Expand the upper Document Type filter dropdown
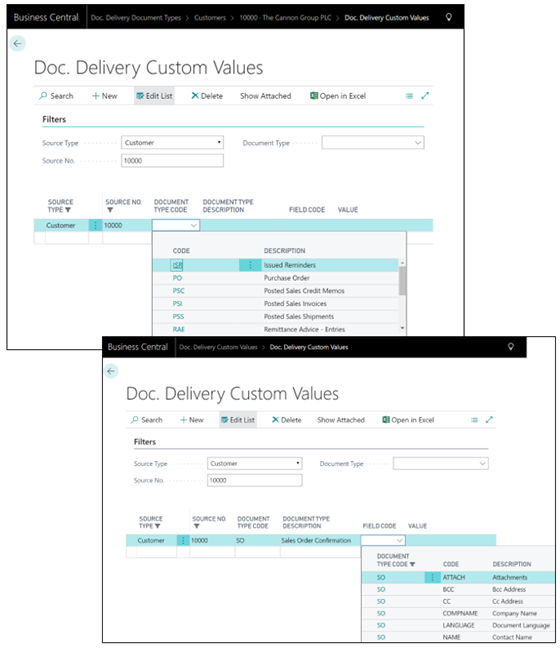The image size is (560, 648). click(x=373, y=143)
